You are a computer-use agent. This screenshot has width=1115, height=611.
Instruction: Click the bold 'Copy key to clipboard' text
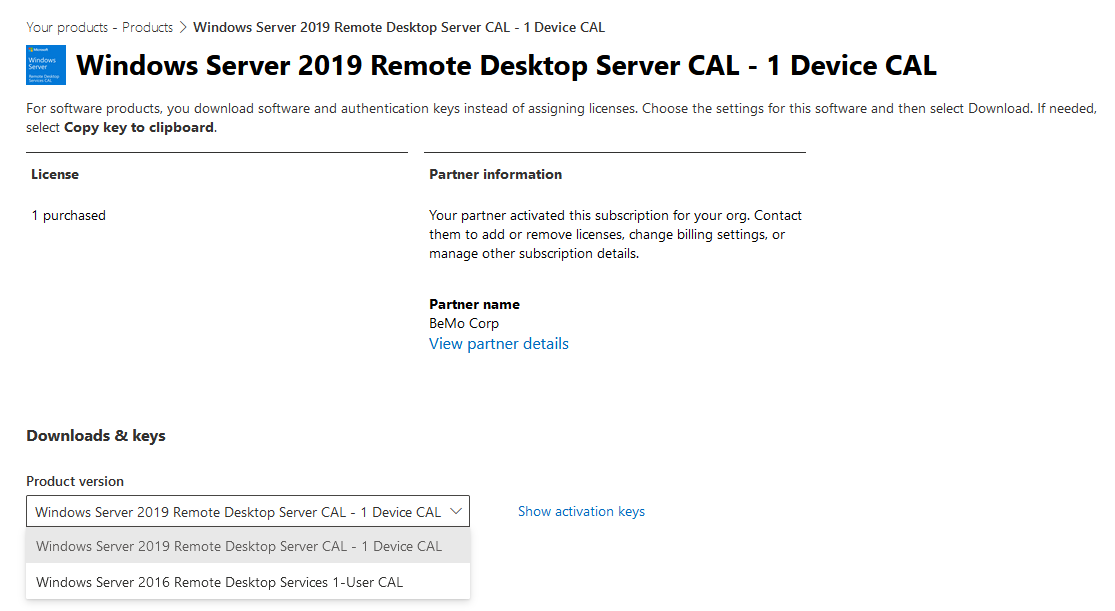pyautogui.click(x=139, y=127)
